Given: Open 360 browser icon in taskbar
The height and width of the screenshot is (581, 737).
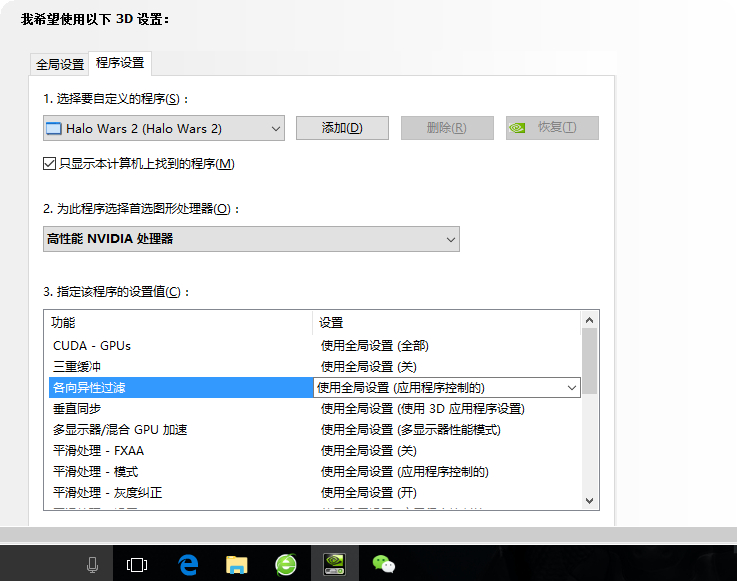Looking at the screenshot, I should (x=286, y=564).
